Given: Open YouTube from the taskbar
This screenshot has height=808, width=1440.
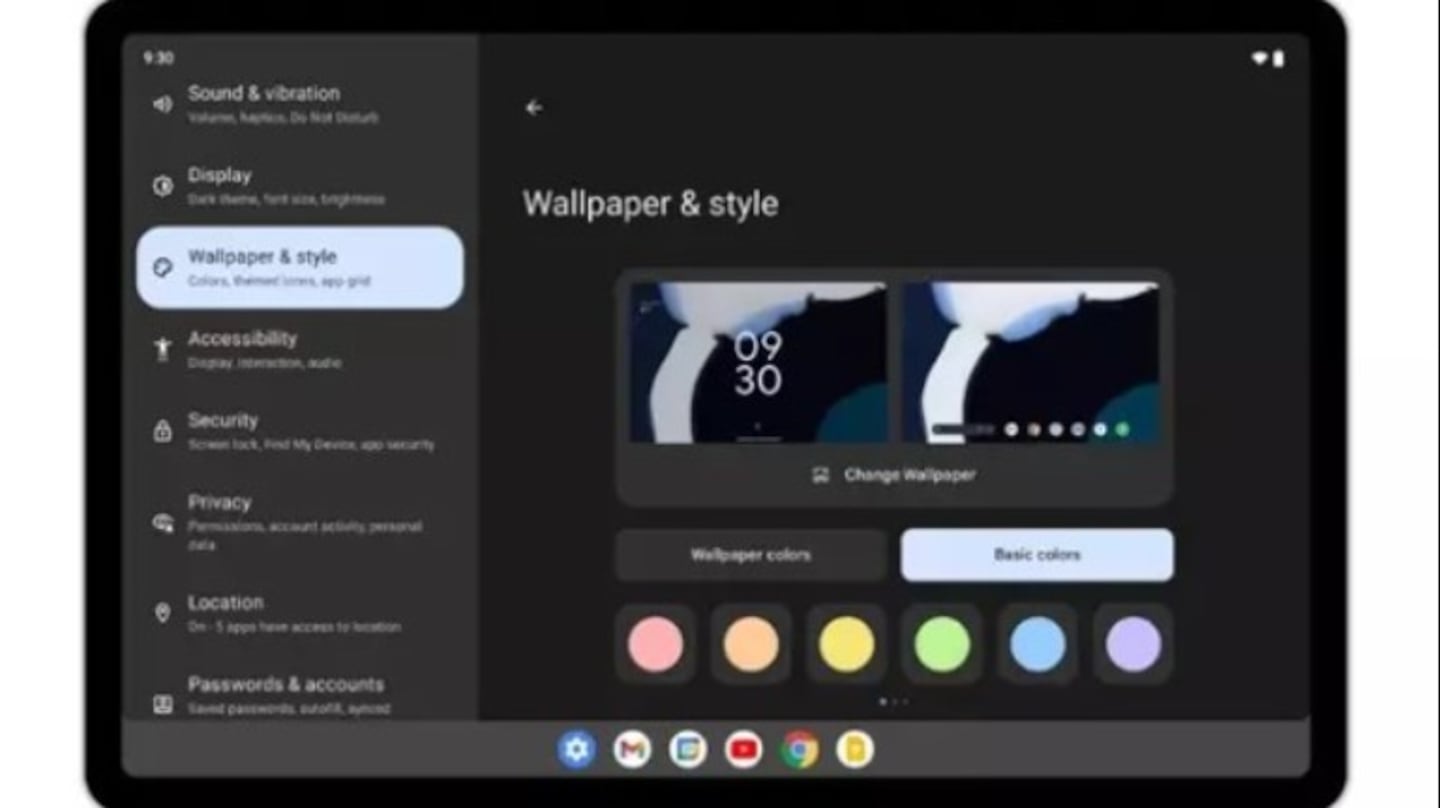Looking at the screenshot, I should point(743,749).
